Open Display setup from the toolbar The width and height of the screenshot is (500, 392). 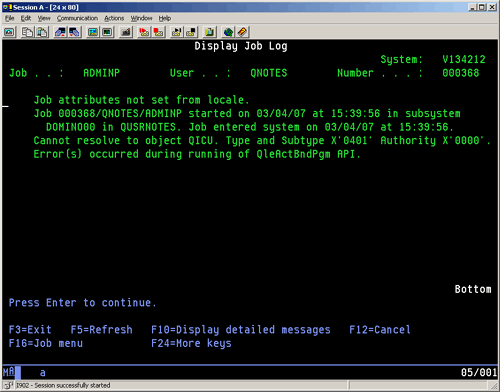[93, 32]
